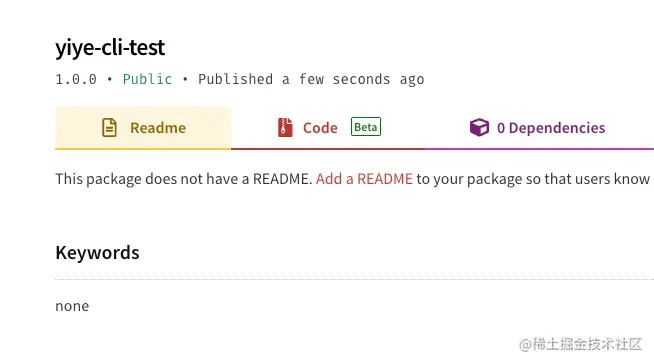Click the watermark text at bottom right
This screenshot has height=364, width=654.
[580, 344]
